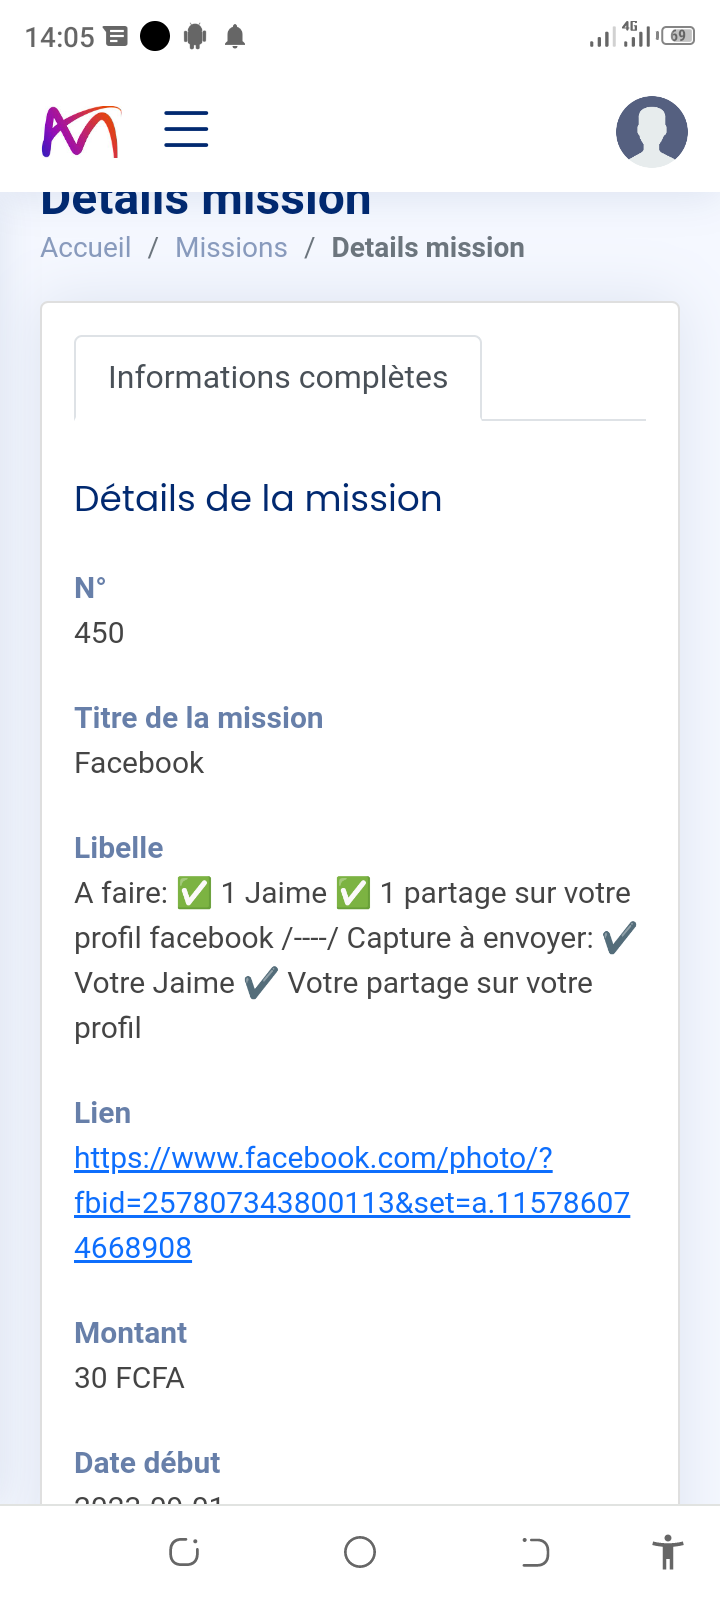
Task: Tap the user profile avatar
Action: (651, 131)
